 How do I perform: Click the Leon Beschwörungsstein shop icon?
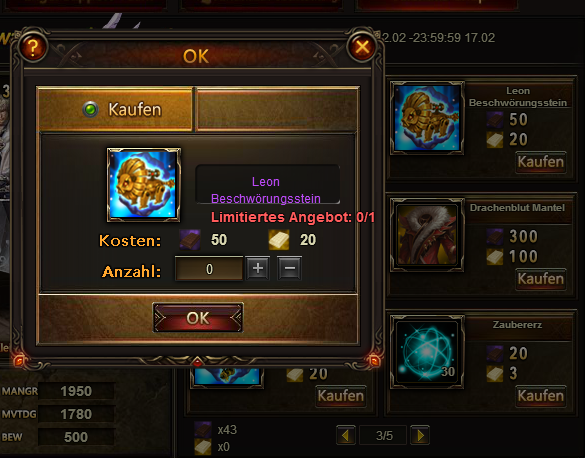click(427, 118)
